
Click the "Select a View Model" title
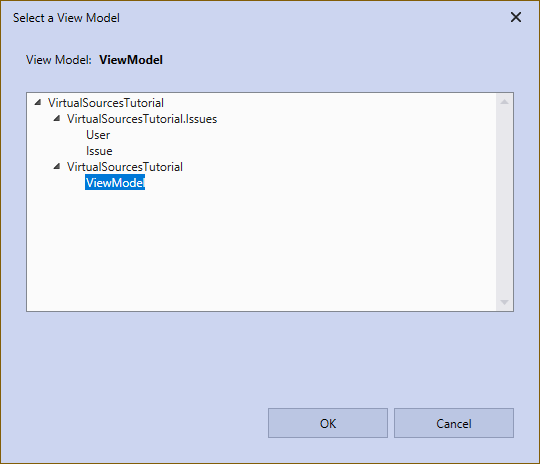pos(66,18)
